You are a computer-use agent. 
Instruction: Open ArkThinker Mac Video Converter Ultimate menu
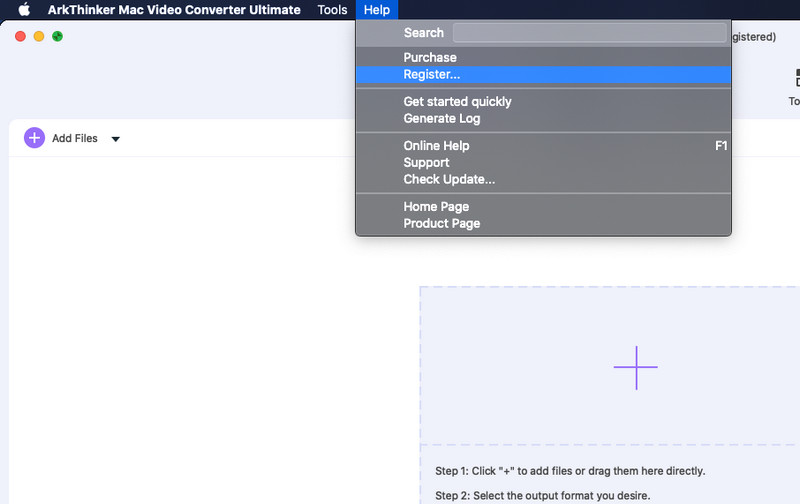(x=174, y=10)
